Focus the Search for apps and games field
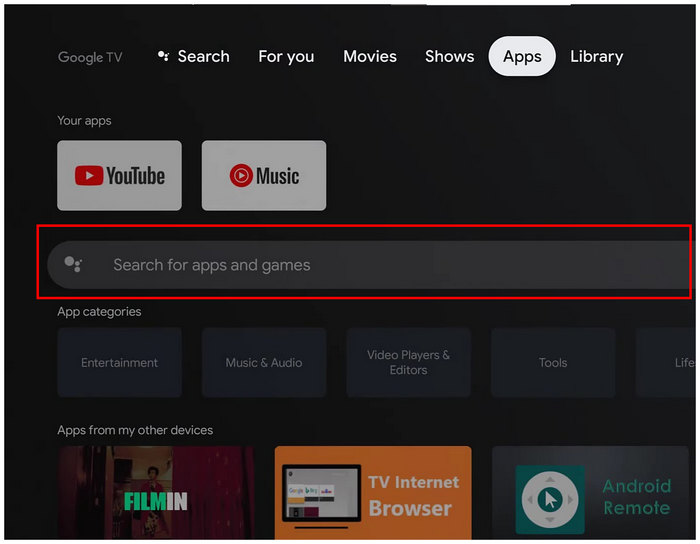The image size is (700, 544). pyautogui.click(x=370, y=265)
